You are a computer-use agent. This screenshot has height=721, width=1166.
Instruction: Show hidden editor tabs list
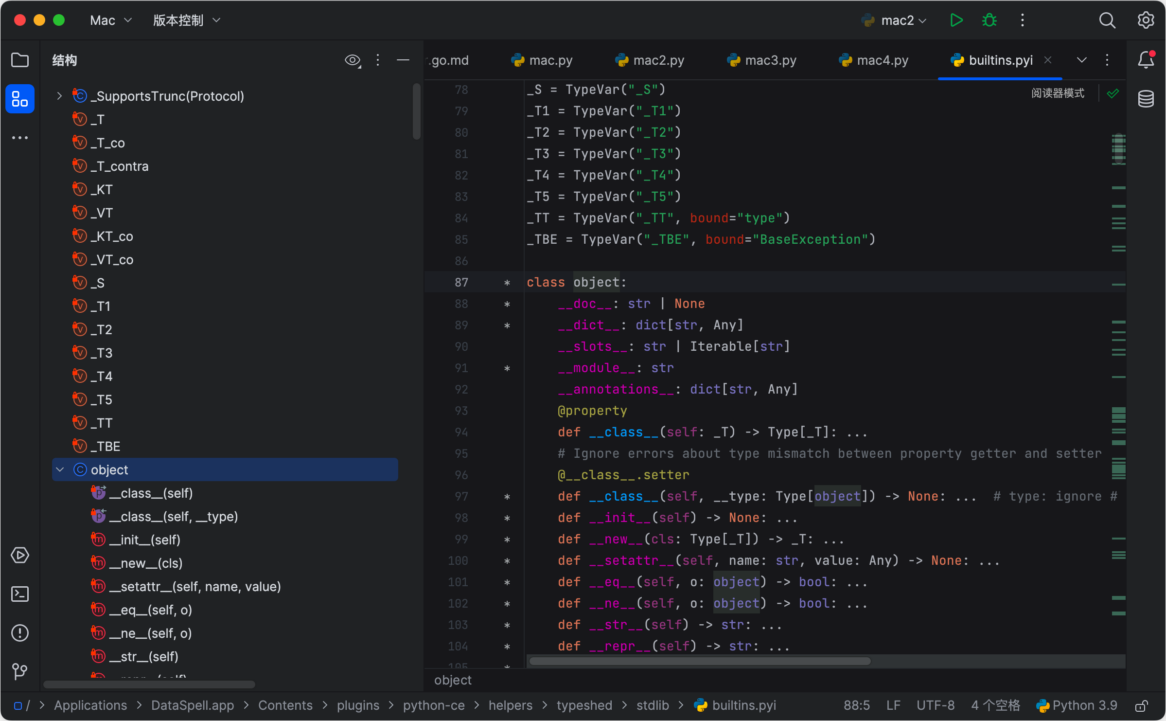pos(1081,60)
